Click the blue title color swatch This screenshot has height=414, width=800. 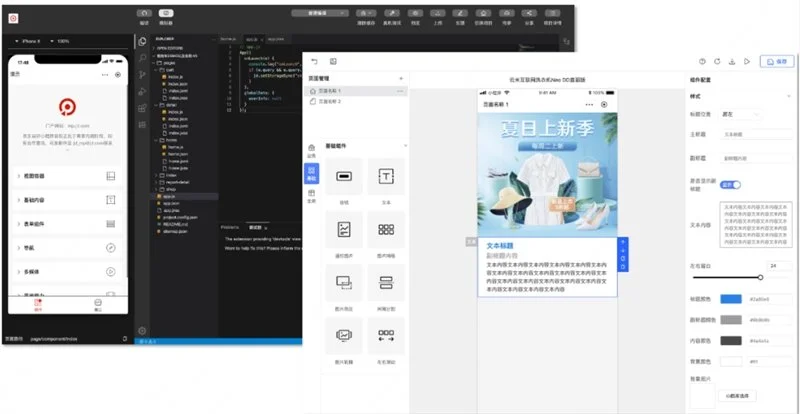(x=731, y=299)
